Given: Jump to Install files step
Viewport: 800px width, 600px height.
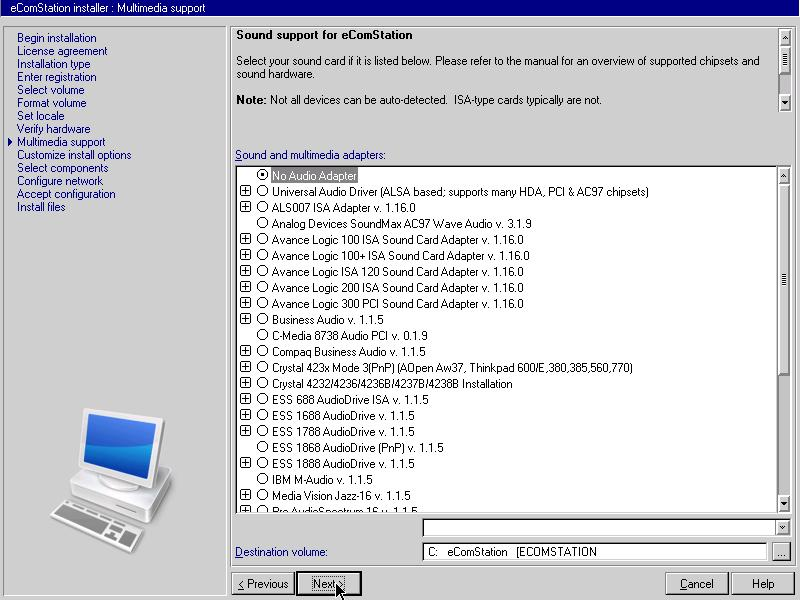Looking at the screenshot, I should click(x=41, y=207).
